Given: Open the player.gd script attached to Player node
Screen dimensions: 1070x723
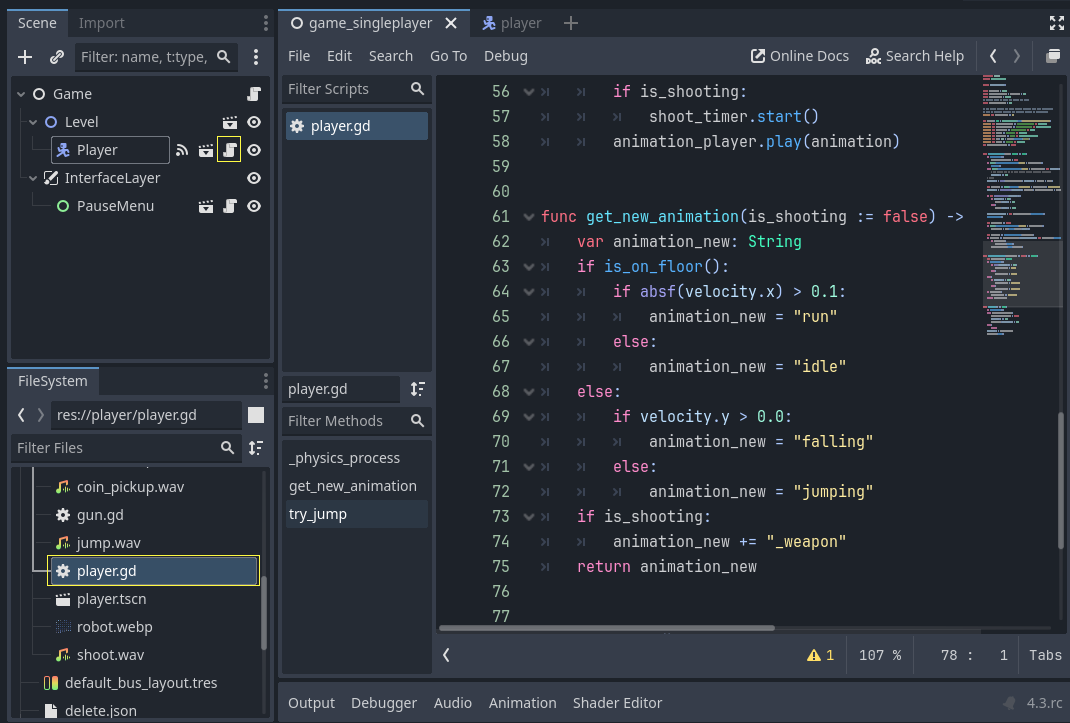Looking at the screenshot, I should (231, 150).
